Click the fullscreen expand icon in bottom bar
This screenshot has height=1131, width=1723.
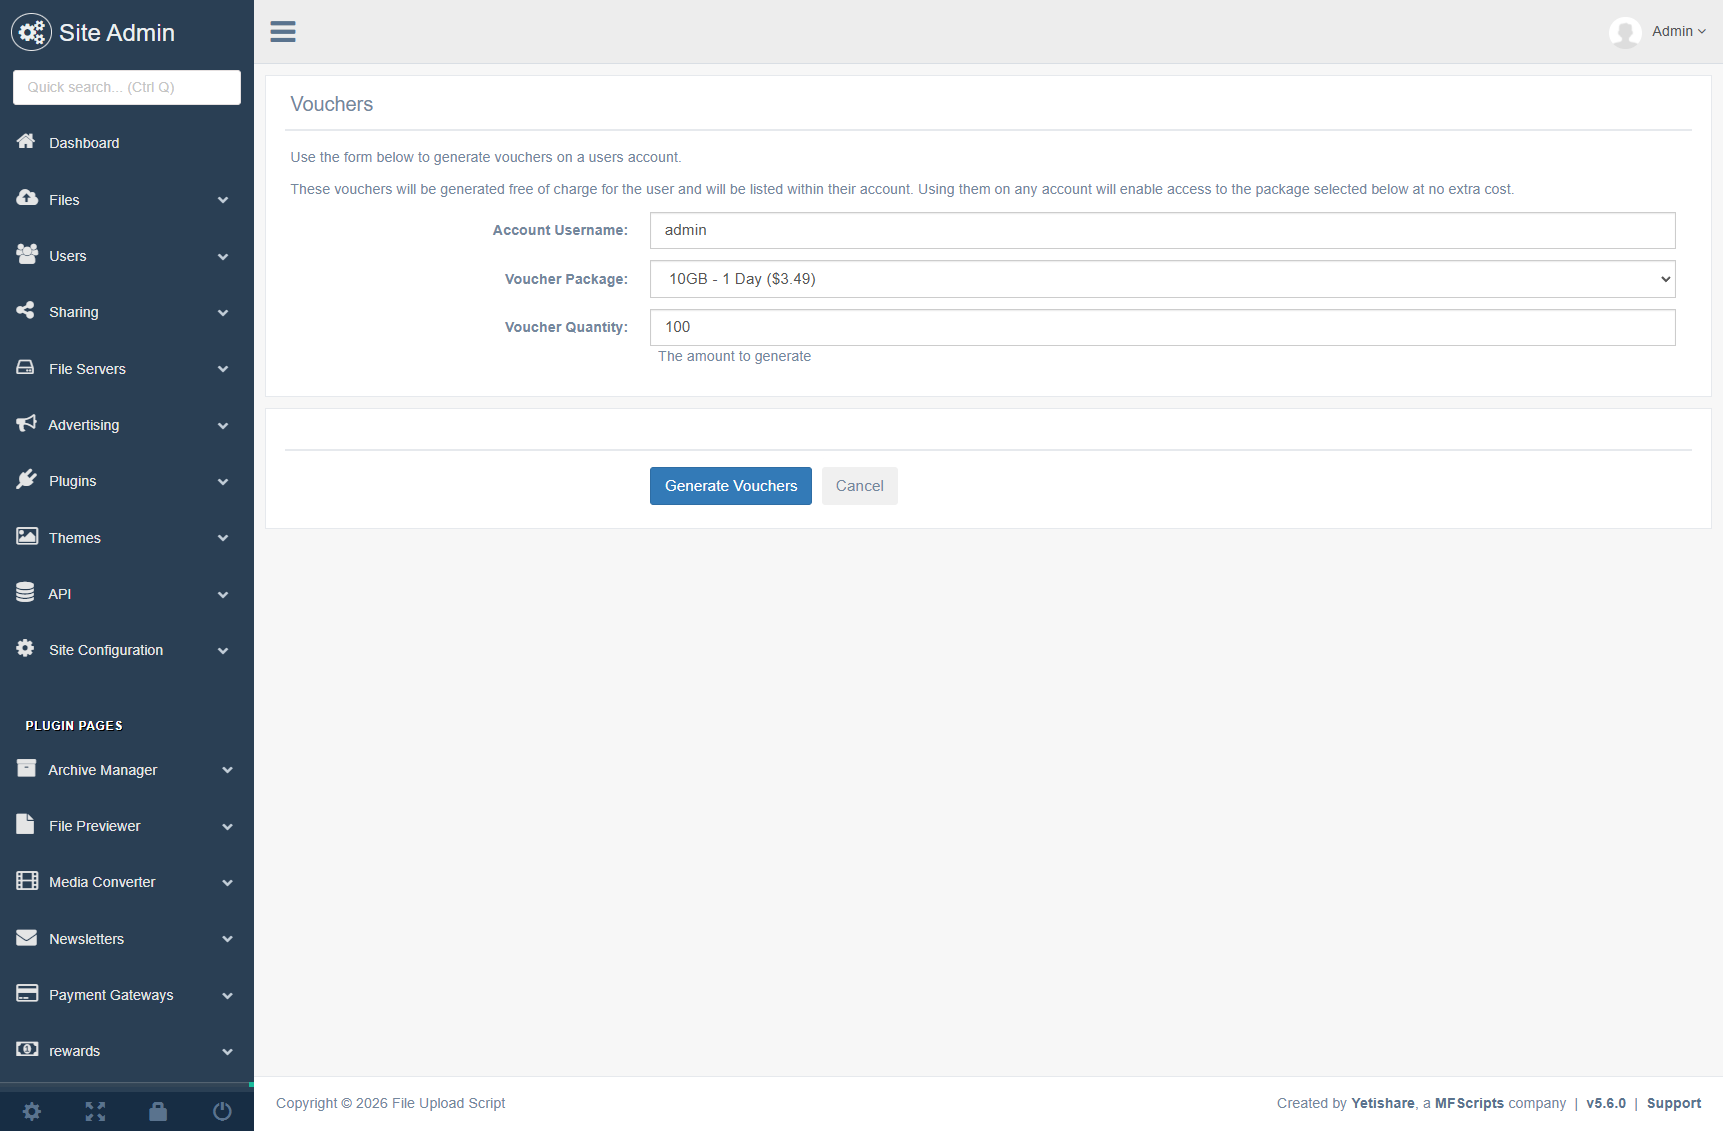click(95, 1111)
